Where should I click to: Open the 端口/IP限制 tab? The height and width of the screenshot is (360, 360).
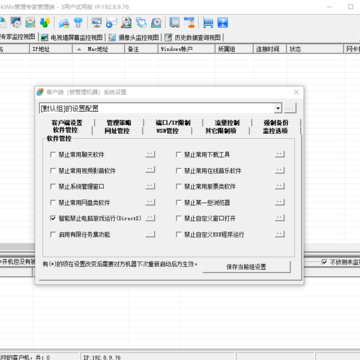pyautogui.click(x=173, y=123)
